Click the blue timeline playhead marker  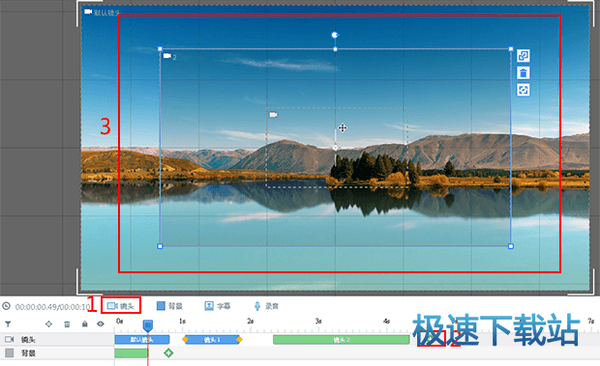point(148,326)
